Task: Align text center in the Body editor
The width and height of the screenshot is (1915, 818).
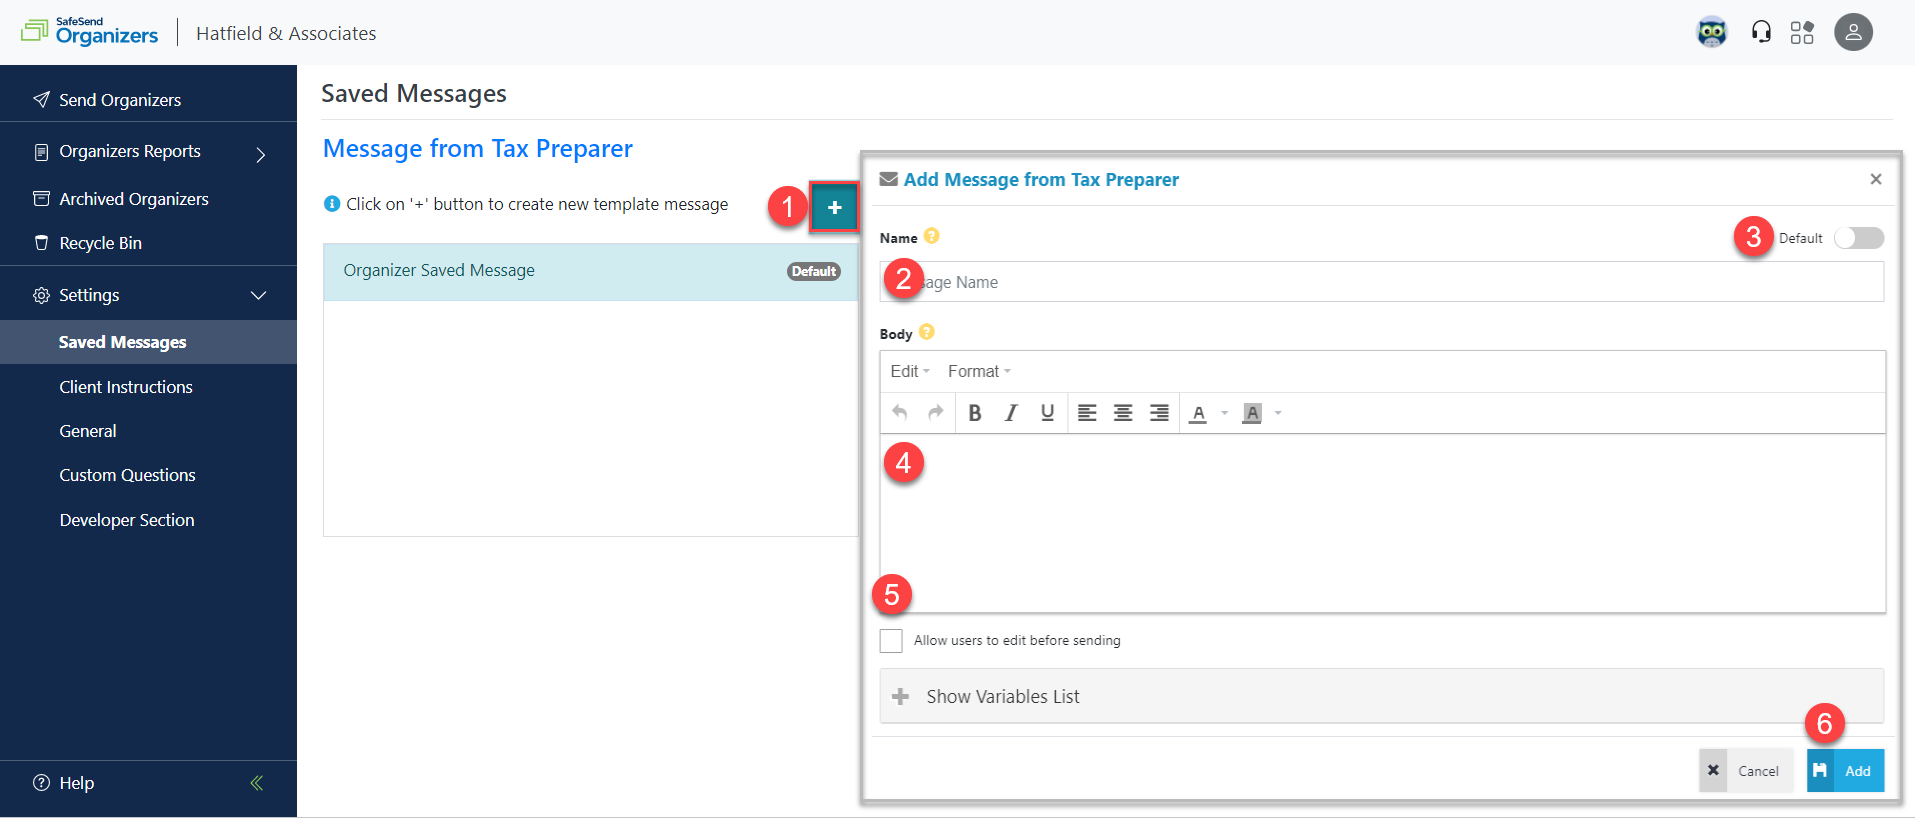Action: pos(1123,413)
